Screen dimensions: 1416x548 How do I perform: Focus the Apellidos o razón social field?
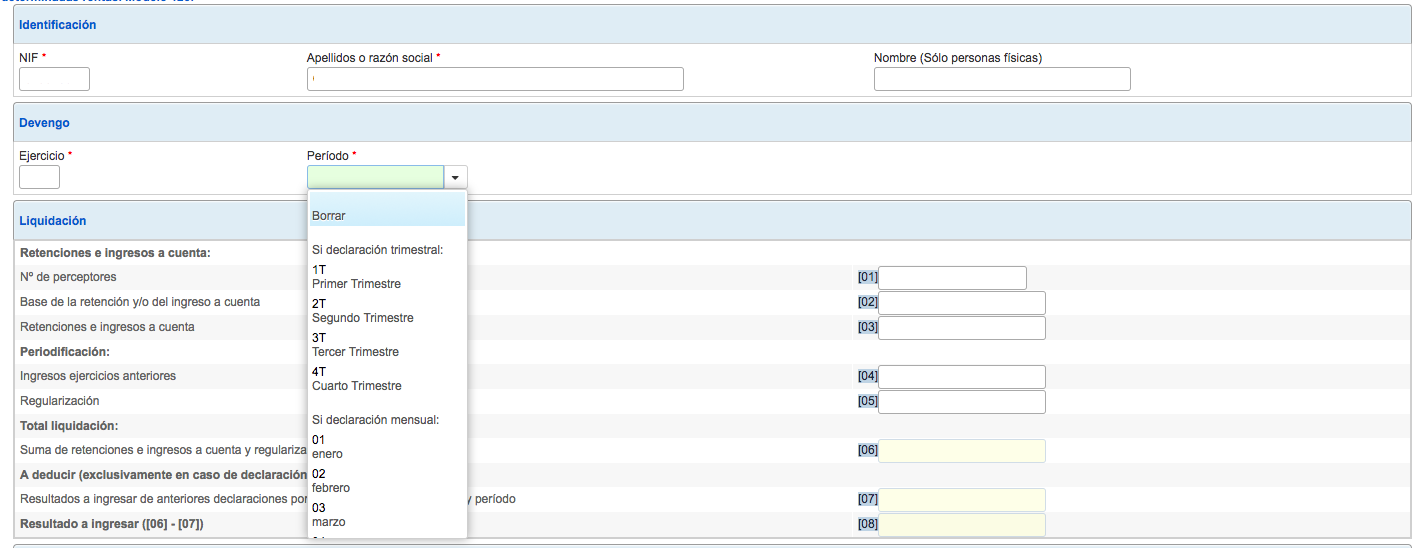(495, 79)
